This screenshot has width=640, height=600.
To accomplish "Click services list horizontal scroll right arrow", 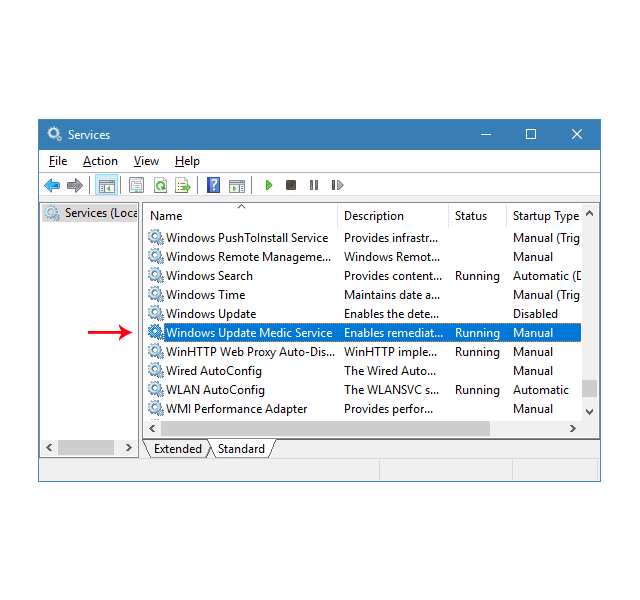I will (x=573, y=428).
